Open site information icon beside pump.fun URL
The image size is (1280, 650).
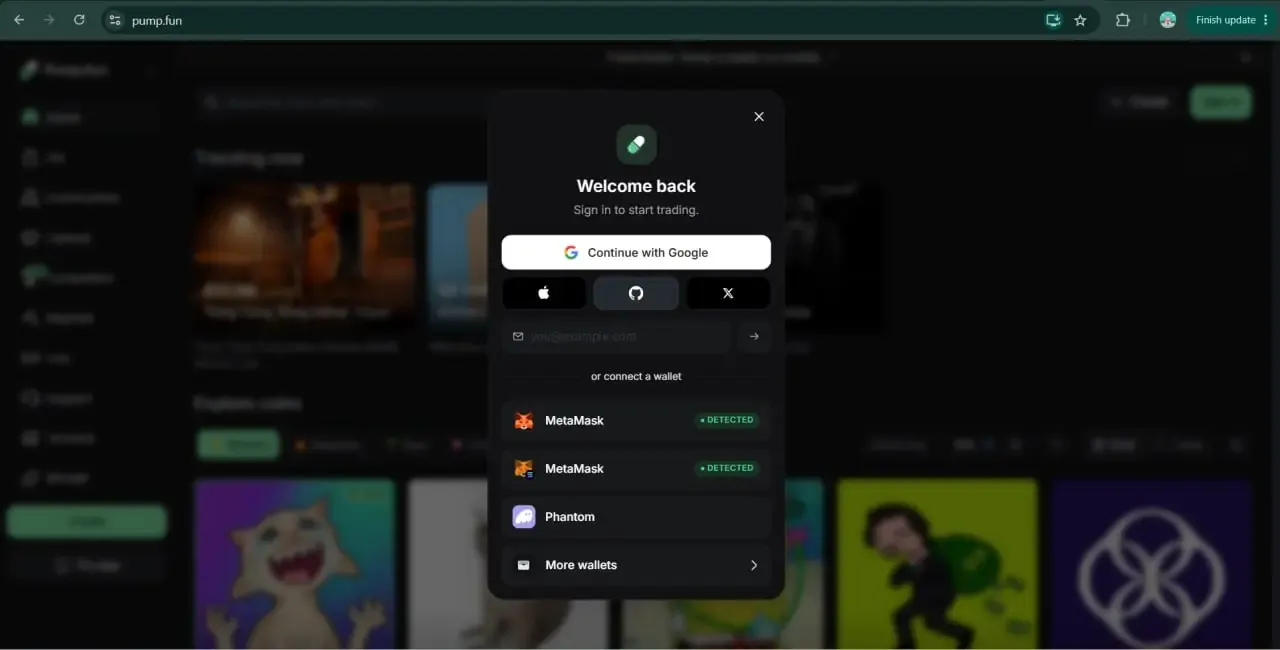[x=114, y=20]
